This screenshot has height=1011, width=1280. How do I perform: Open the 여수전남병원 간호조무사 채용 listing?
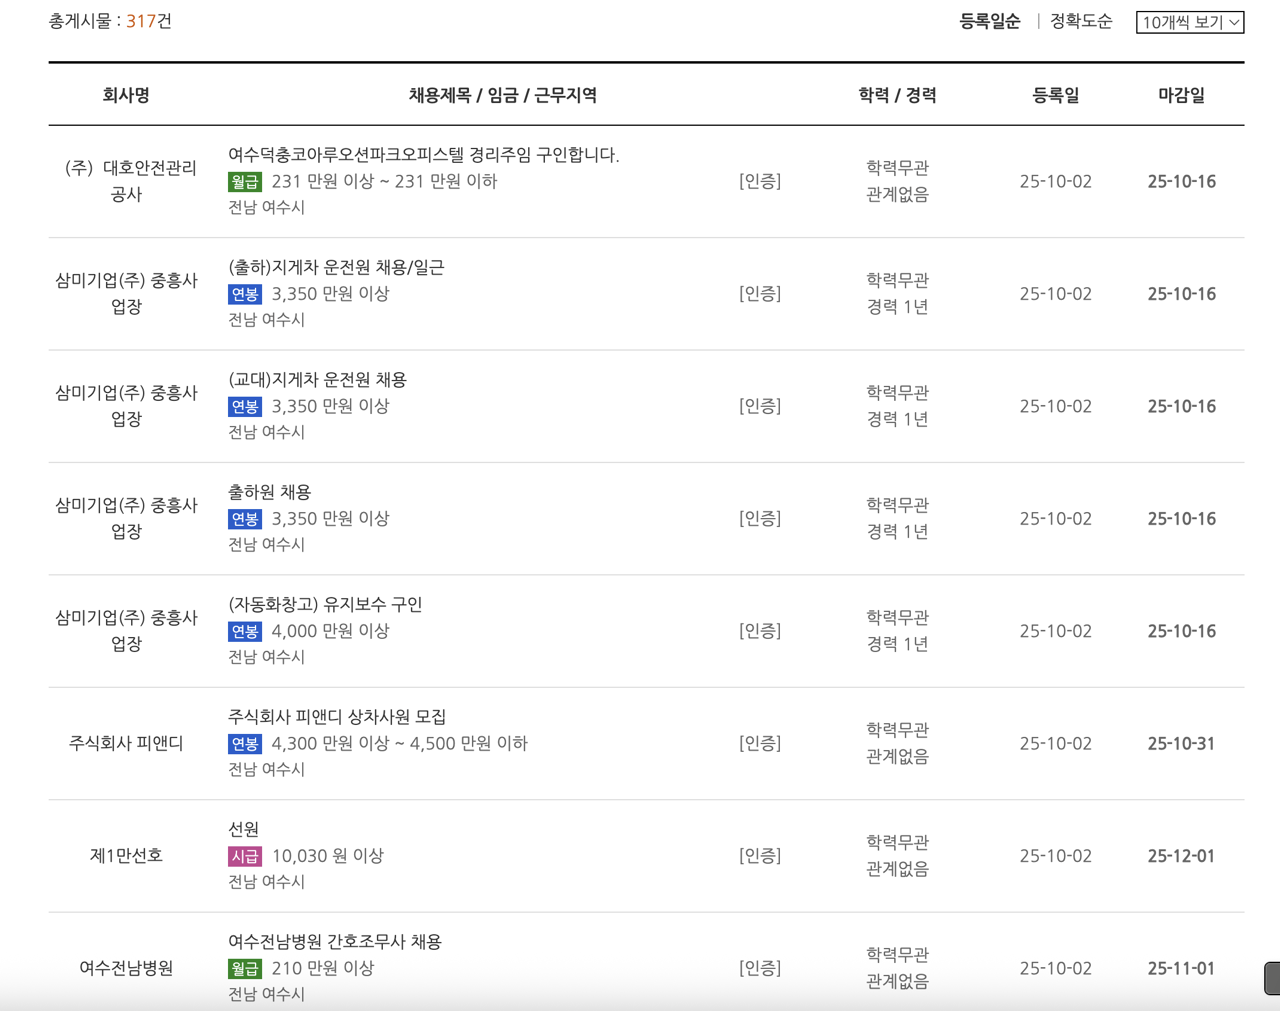(336, 940)
